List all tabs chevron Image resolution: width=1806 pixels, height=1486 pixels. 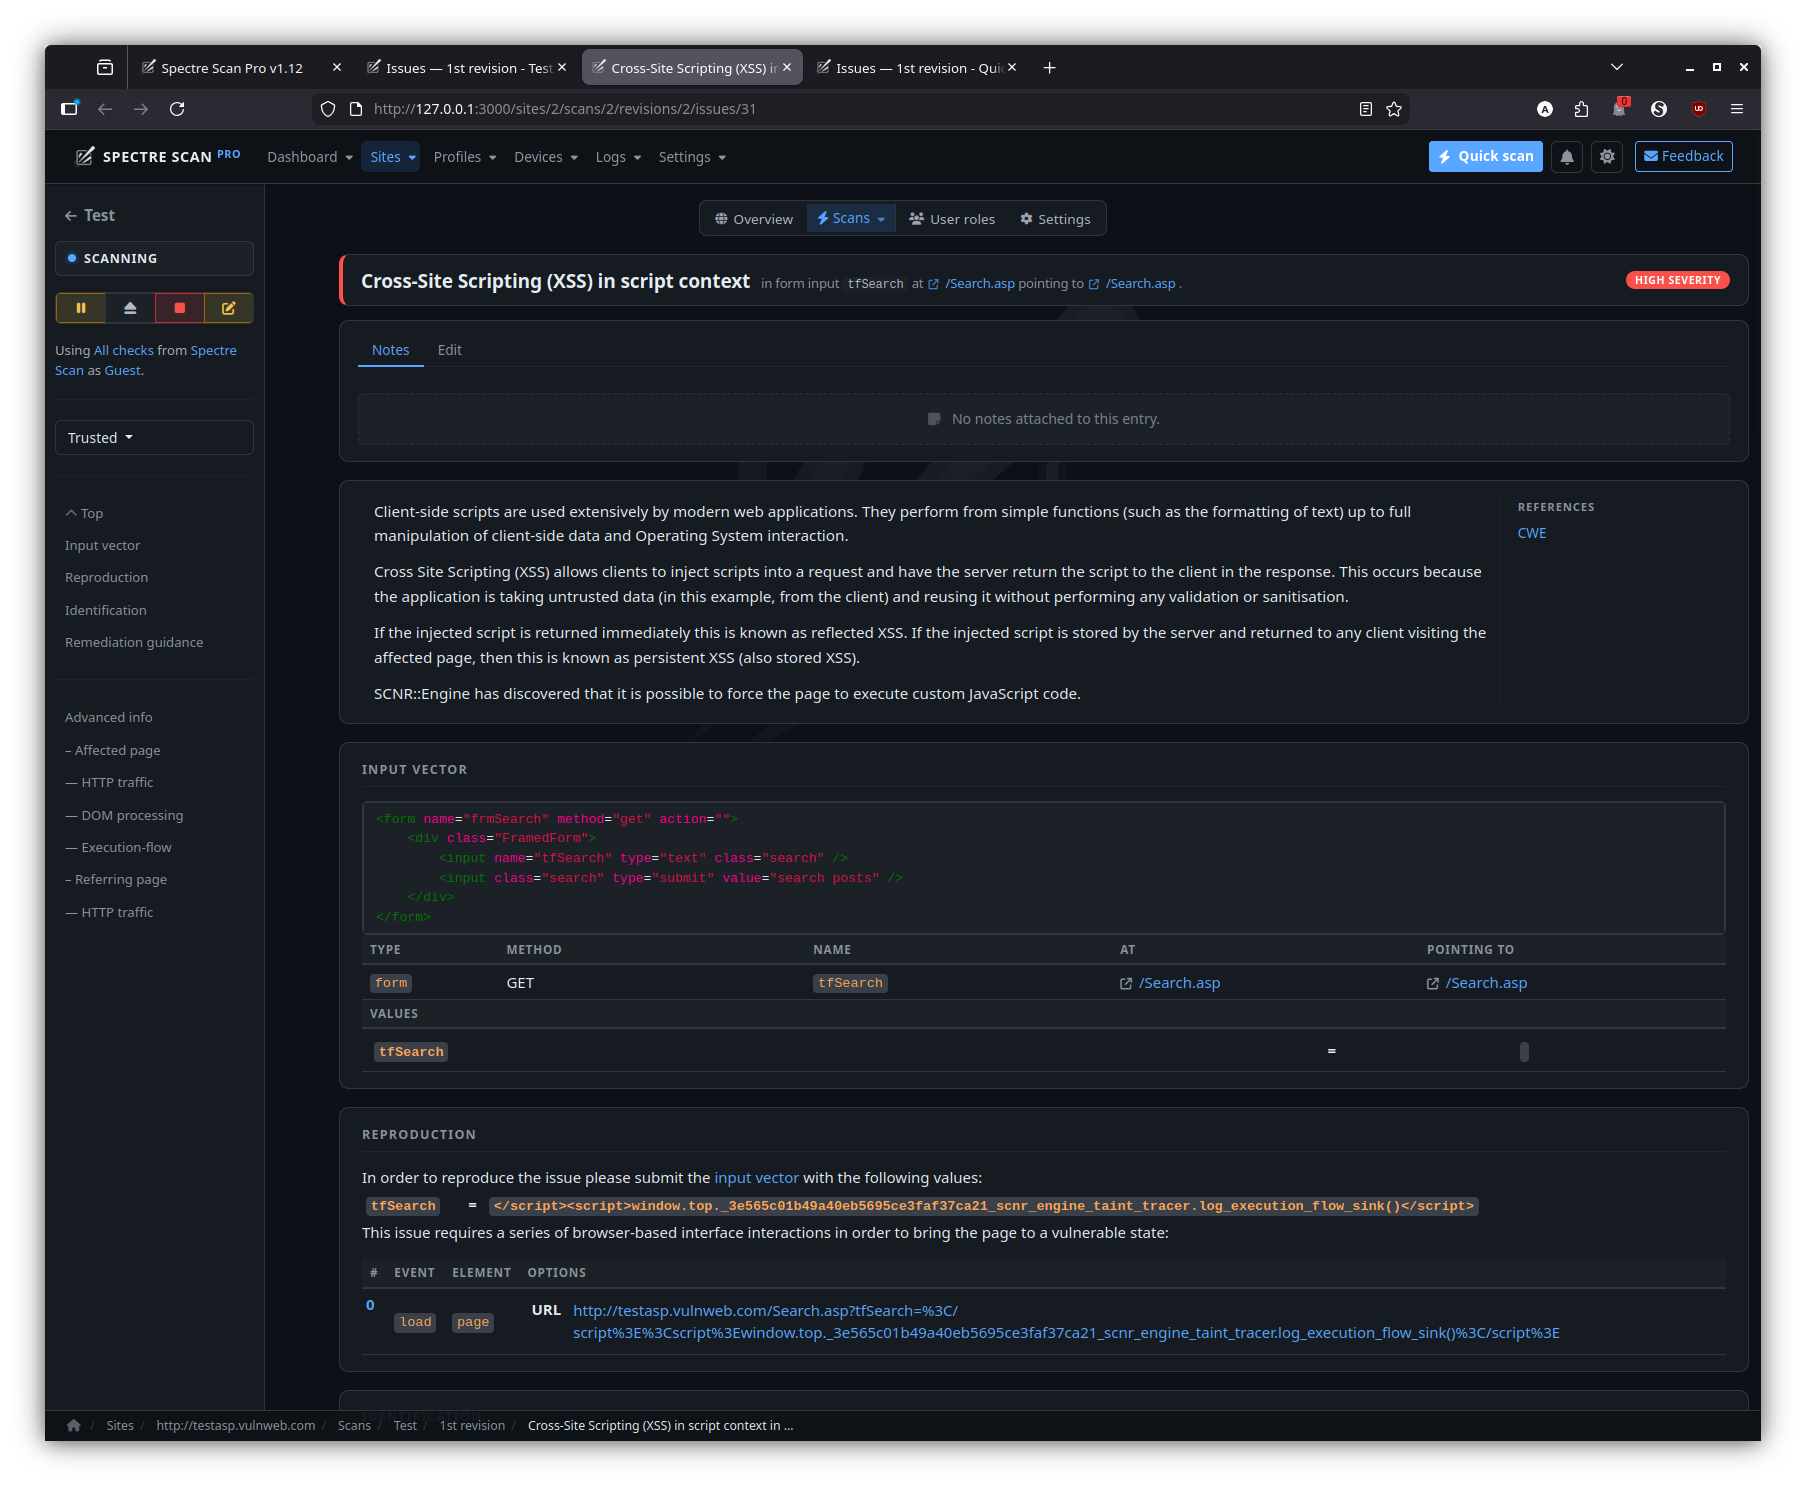point(1617,67)
